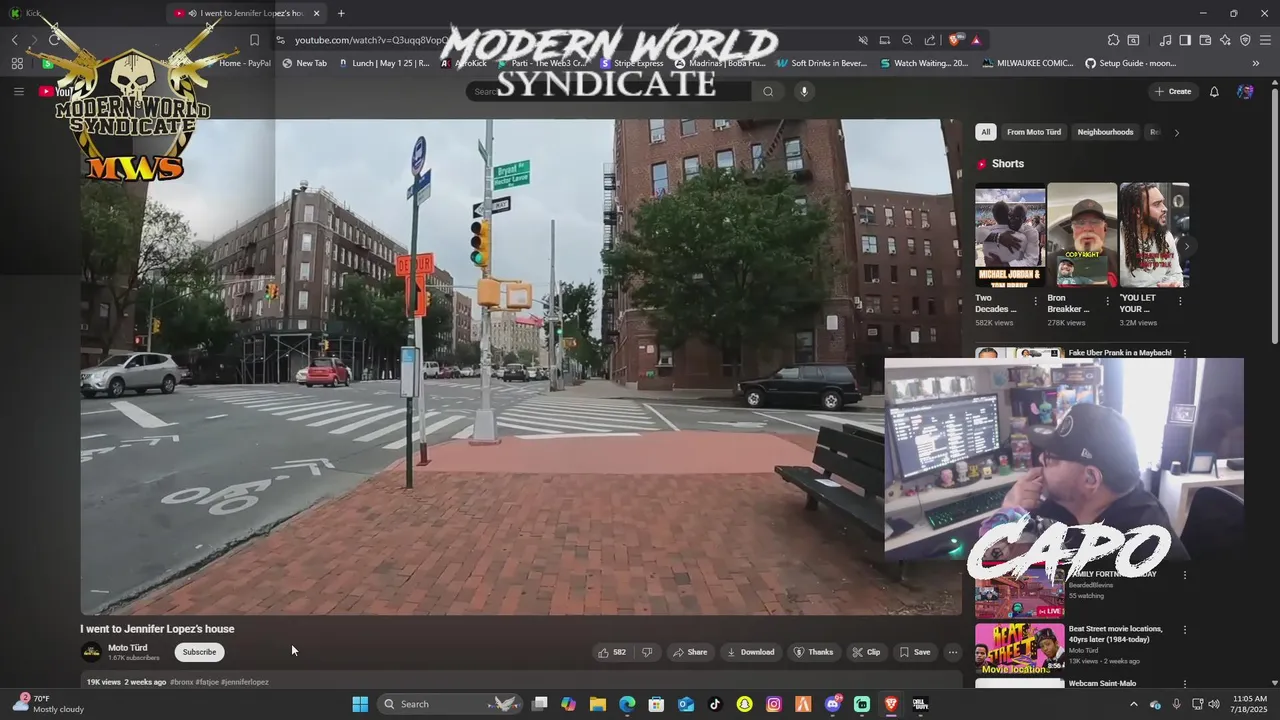
Task: Open TikTok from taskbar
Action: tap(715, 704)
